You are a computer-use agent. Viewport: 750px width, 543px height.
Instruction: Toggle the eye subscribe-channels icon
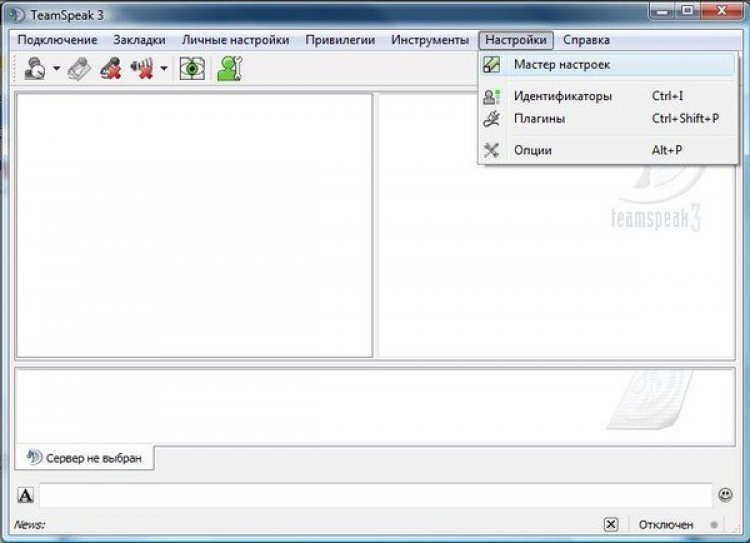(192, 69)
